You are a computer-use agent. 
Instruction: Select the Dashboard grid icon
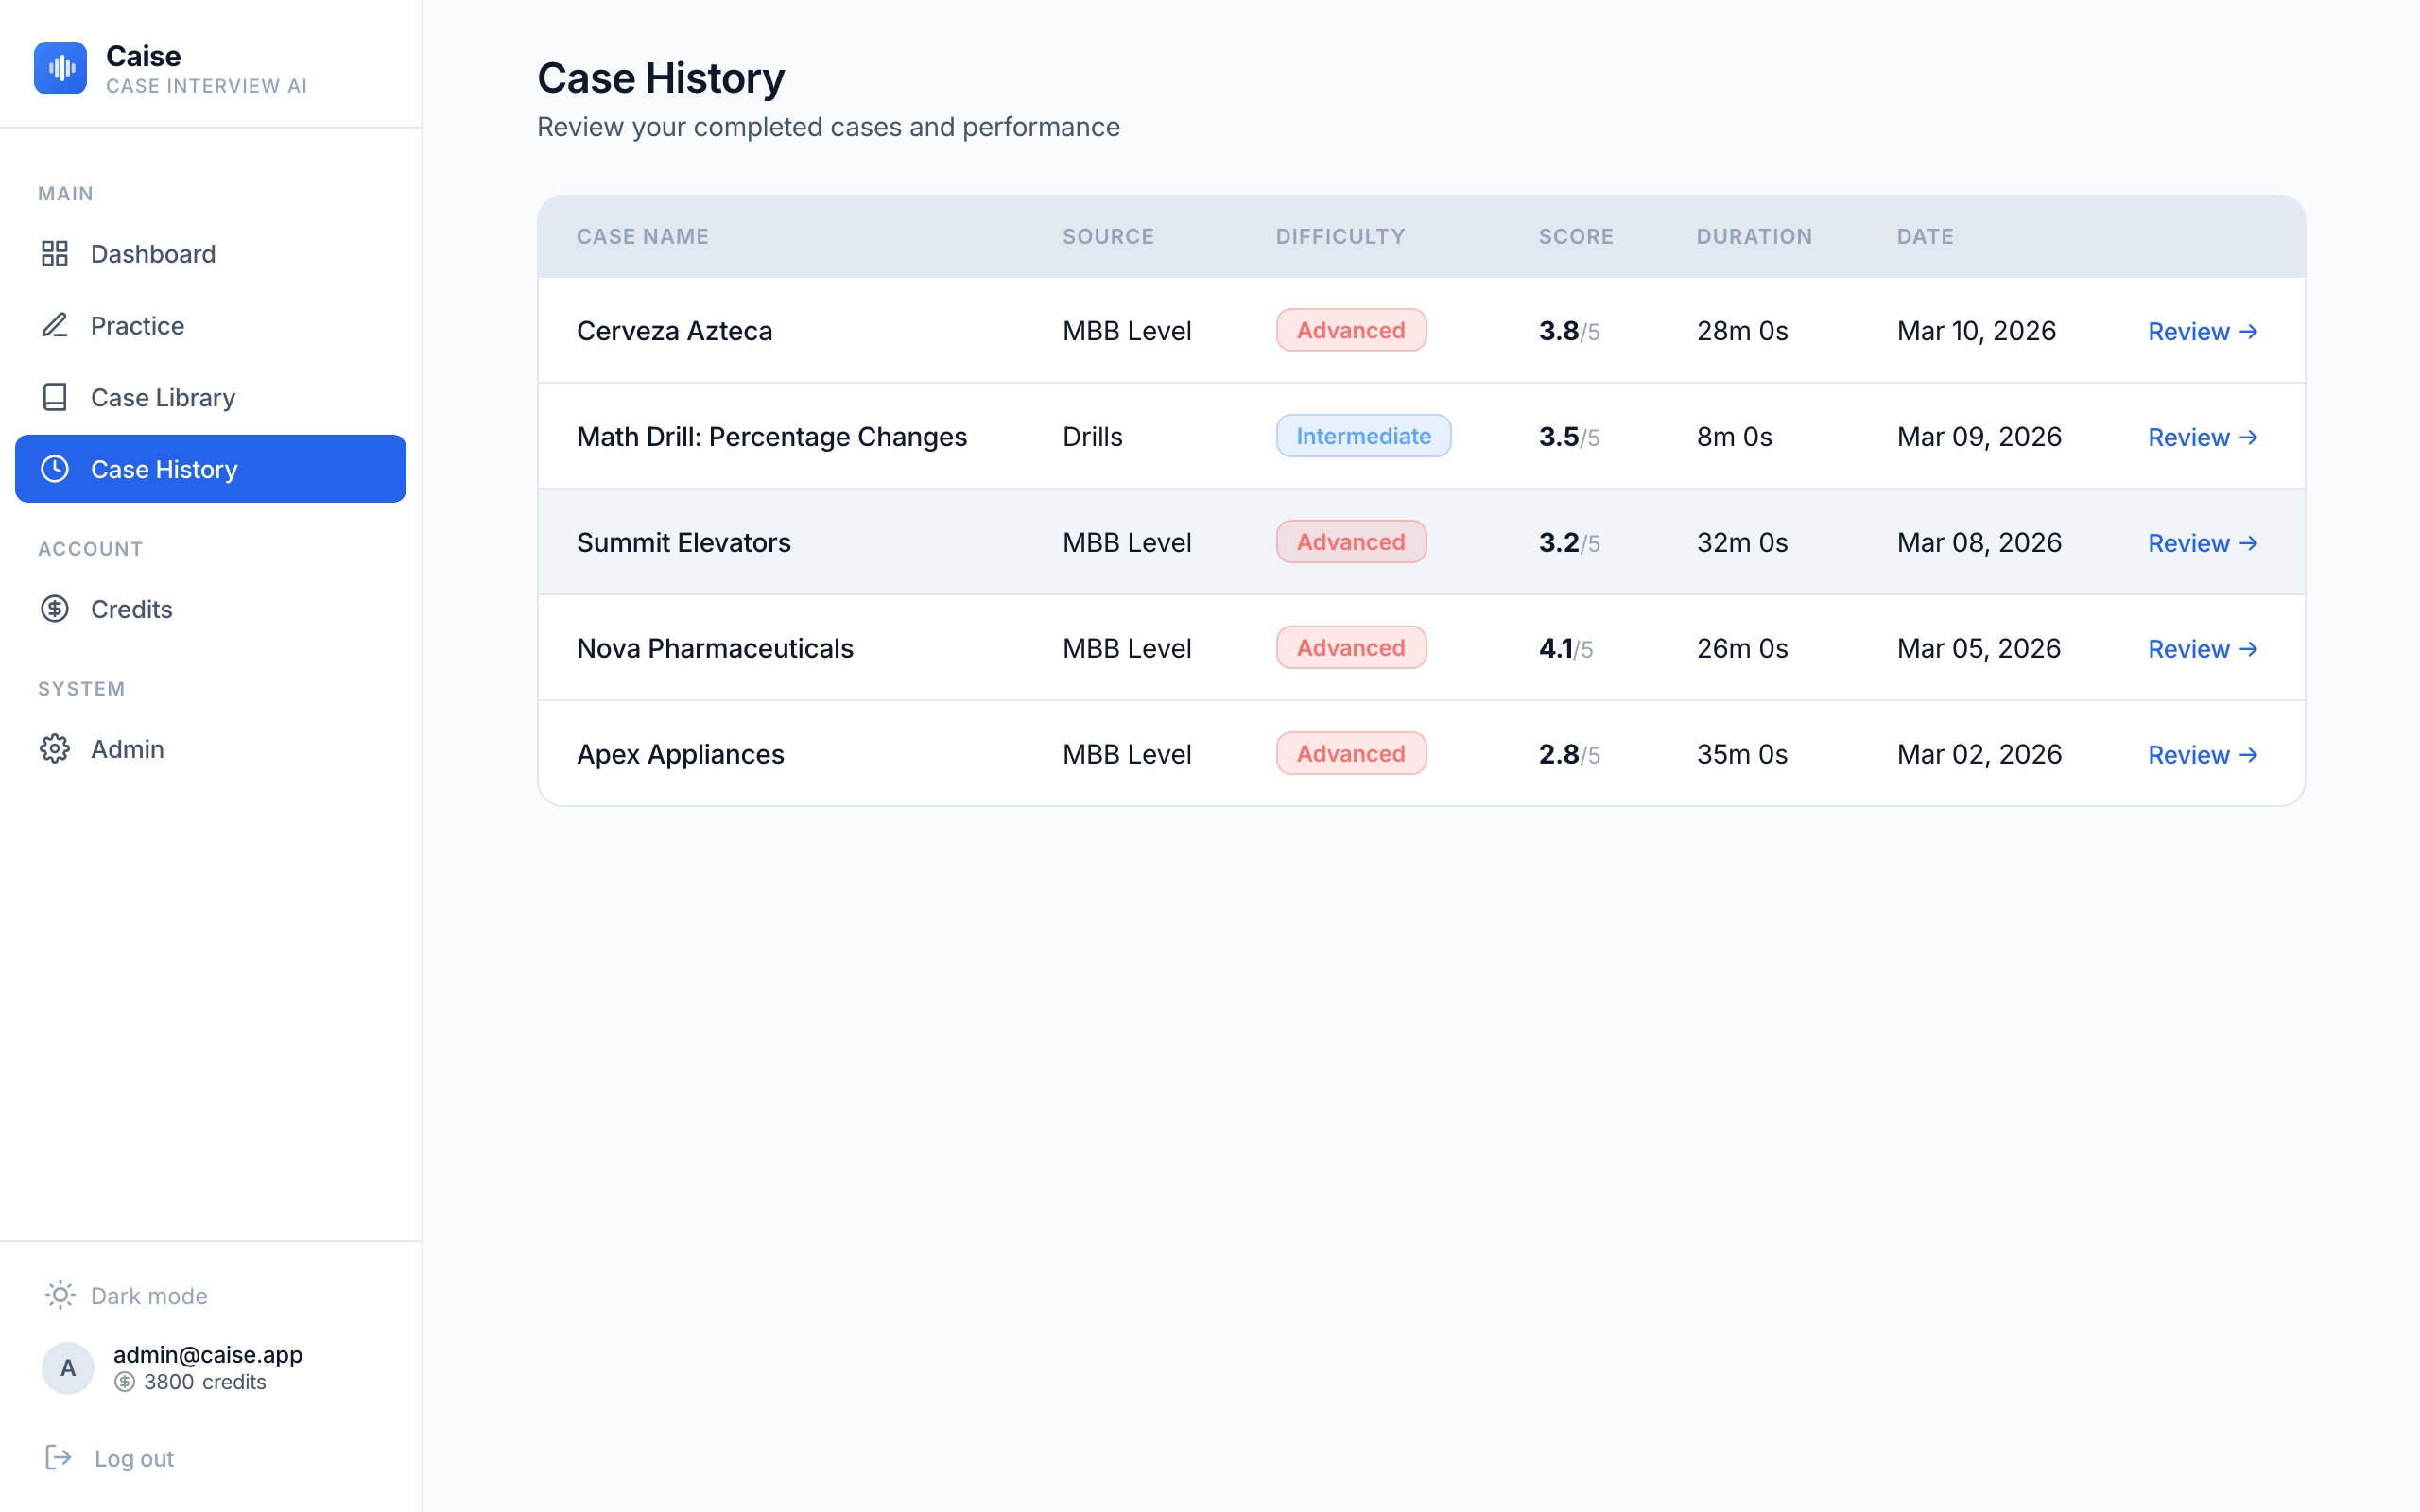tap(55, 253)
